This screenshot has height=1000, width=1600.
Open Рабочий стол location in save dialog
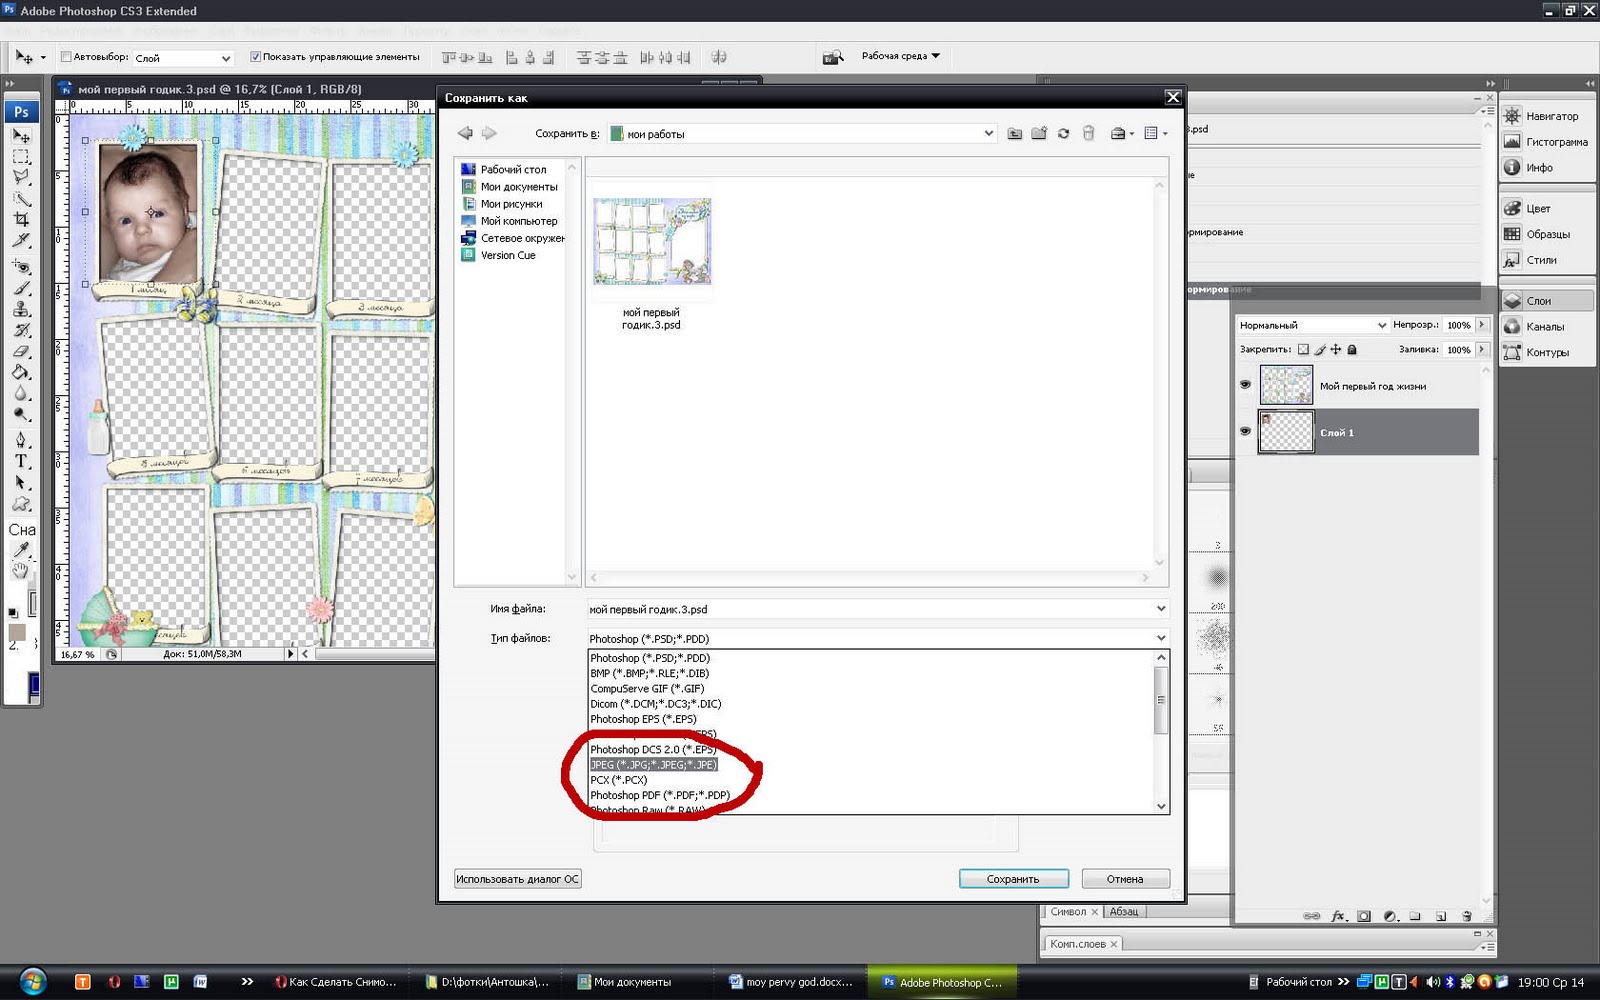pos(503,170)
